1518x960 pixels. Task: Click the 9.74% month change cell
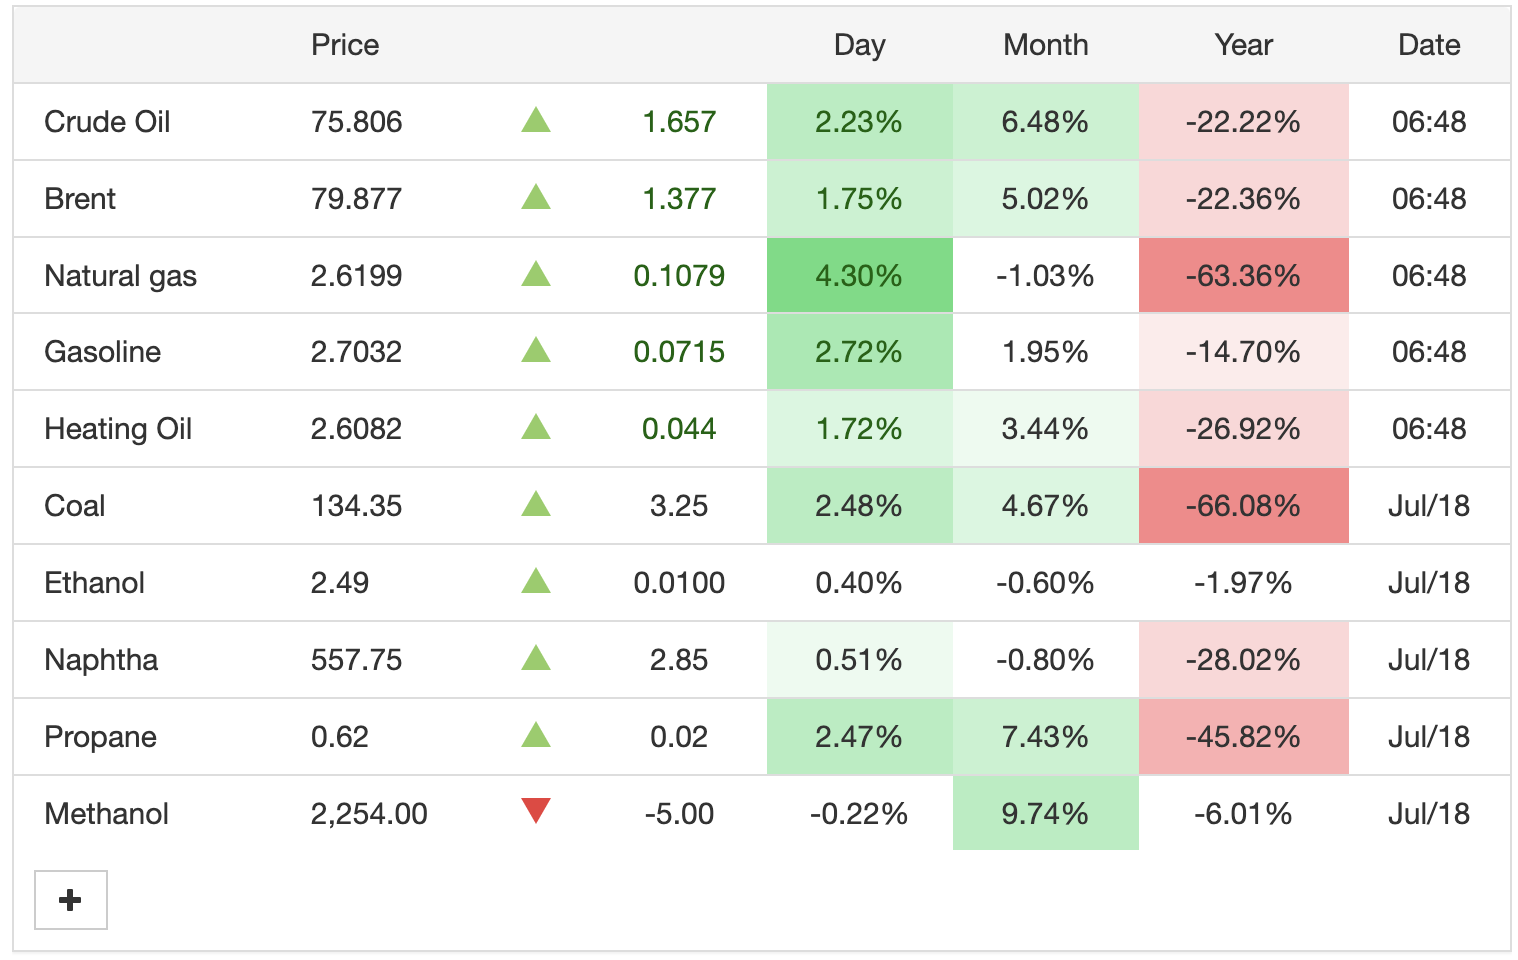[1045, 813]
